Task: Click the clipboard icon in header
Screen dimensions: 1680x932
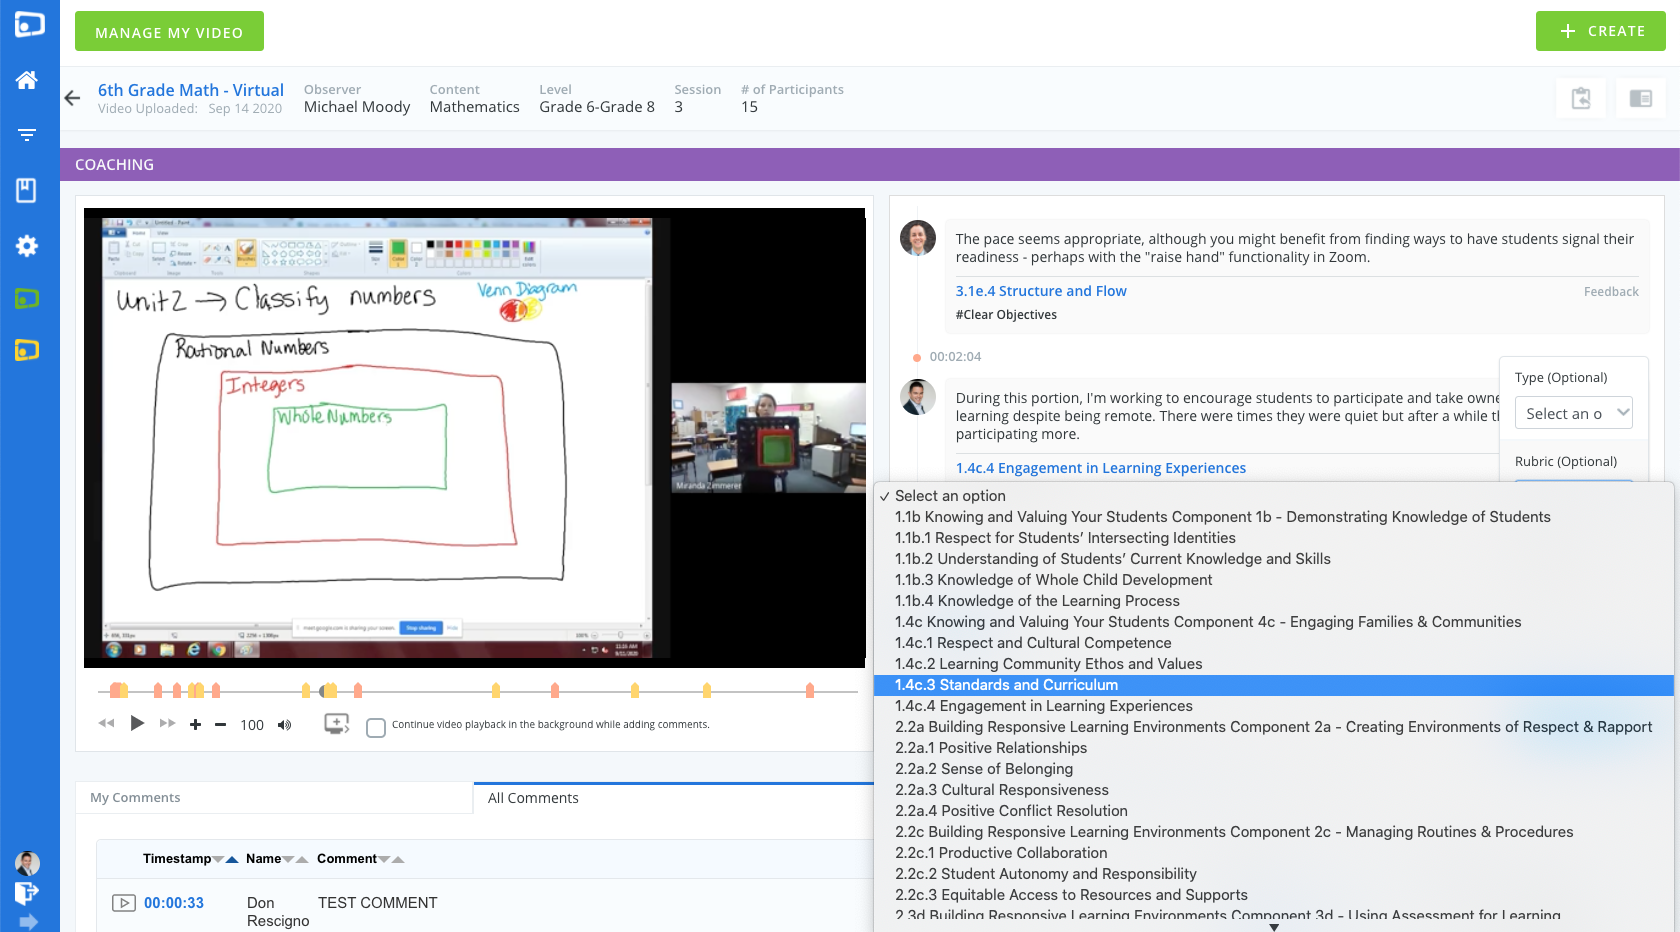Action: point(1581,98)
